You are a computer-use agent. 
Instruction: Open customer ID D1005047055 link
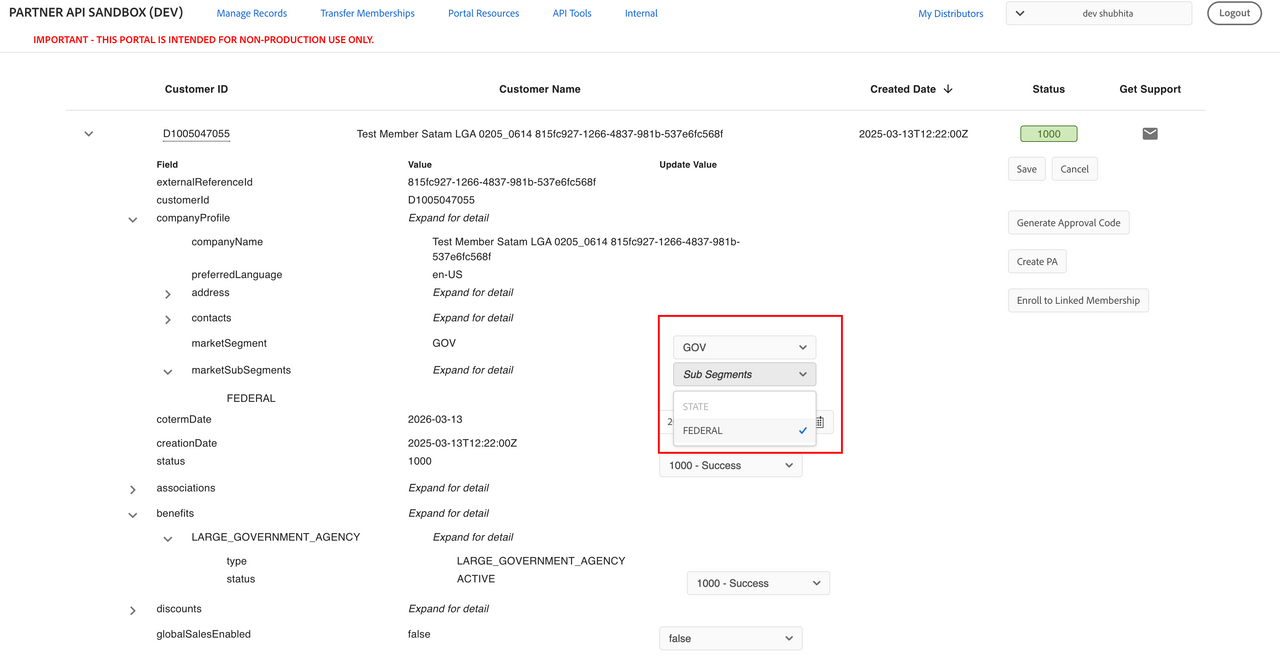[x=197, y=134]
